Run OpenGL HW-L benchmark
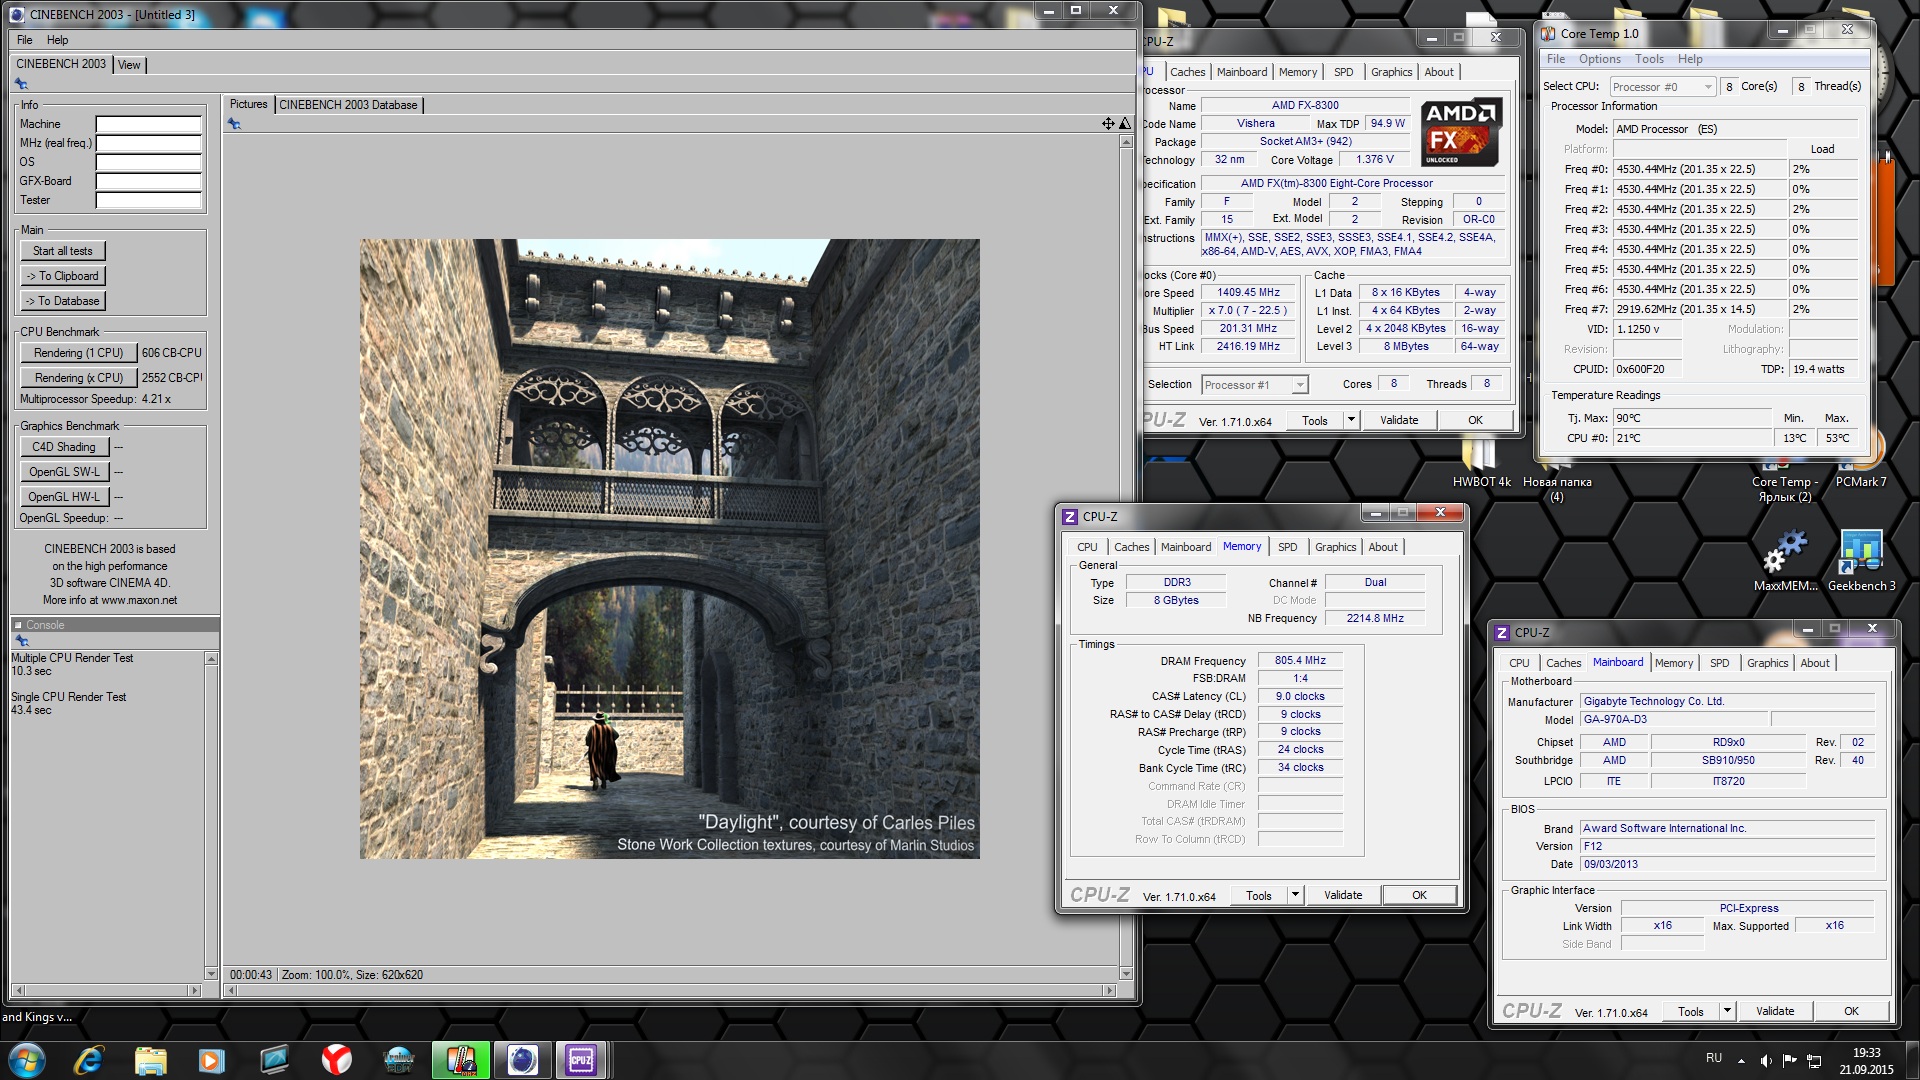The width and height of the screenshot is (1920, 1080). pos(64,497)
